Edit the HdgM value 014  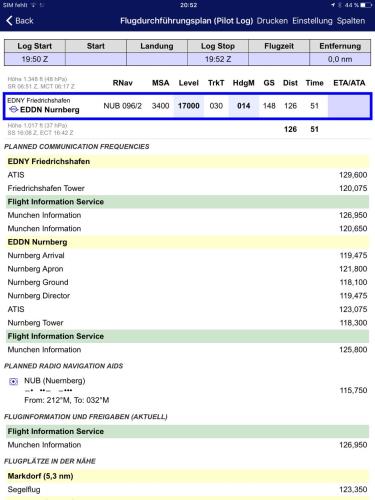pyautogui.click(x=244, y=106)
